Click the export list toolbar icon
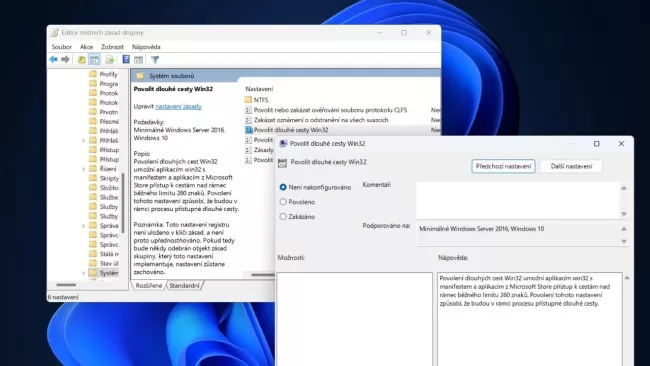Image resolution: width=650 pixels, height=366 pixels. point(109,60)
